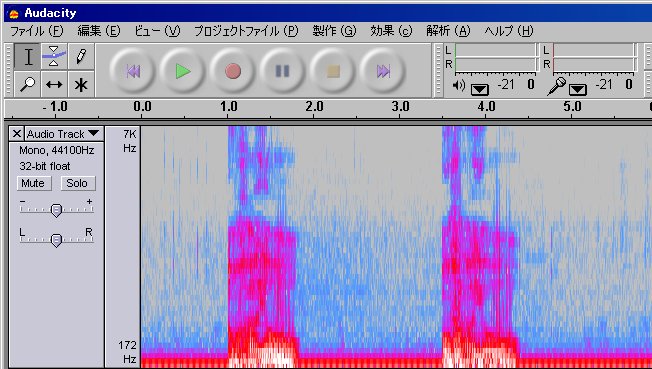Click the 32-bit float track info text
Viewport: 652px width, 369px height.
(44, 166)
